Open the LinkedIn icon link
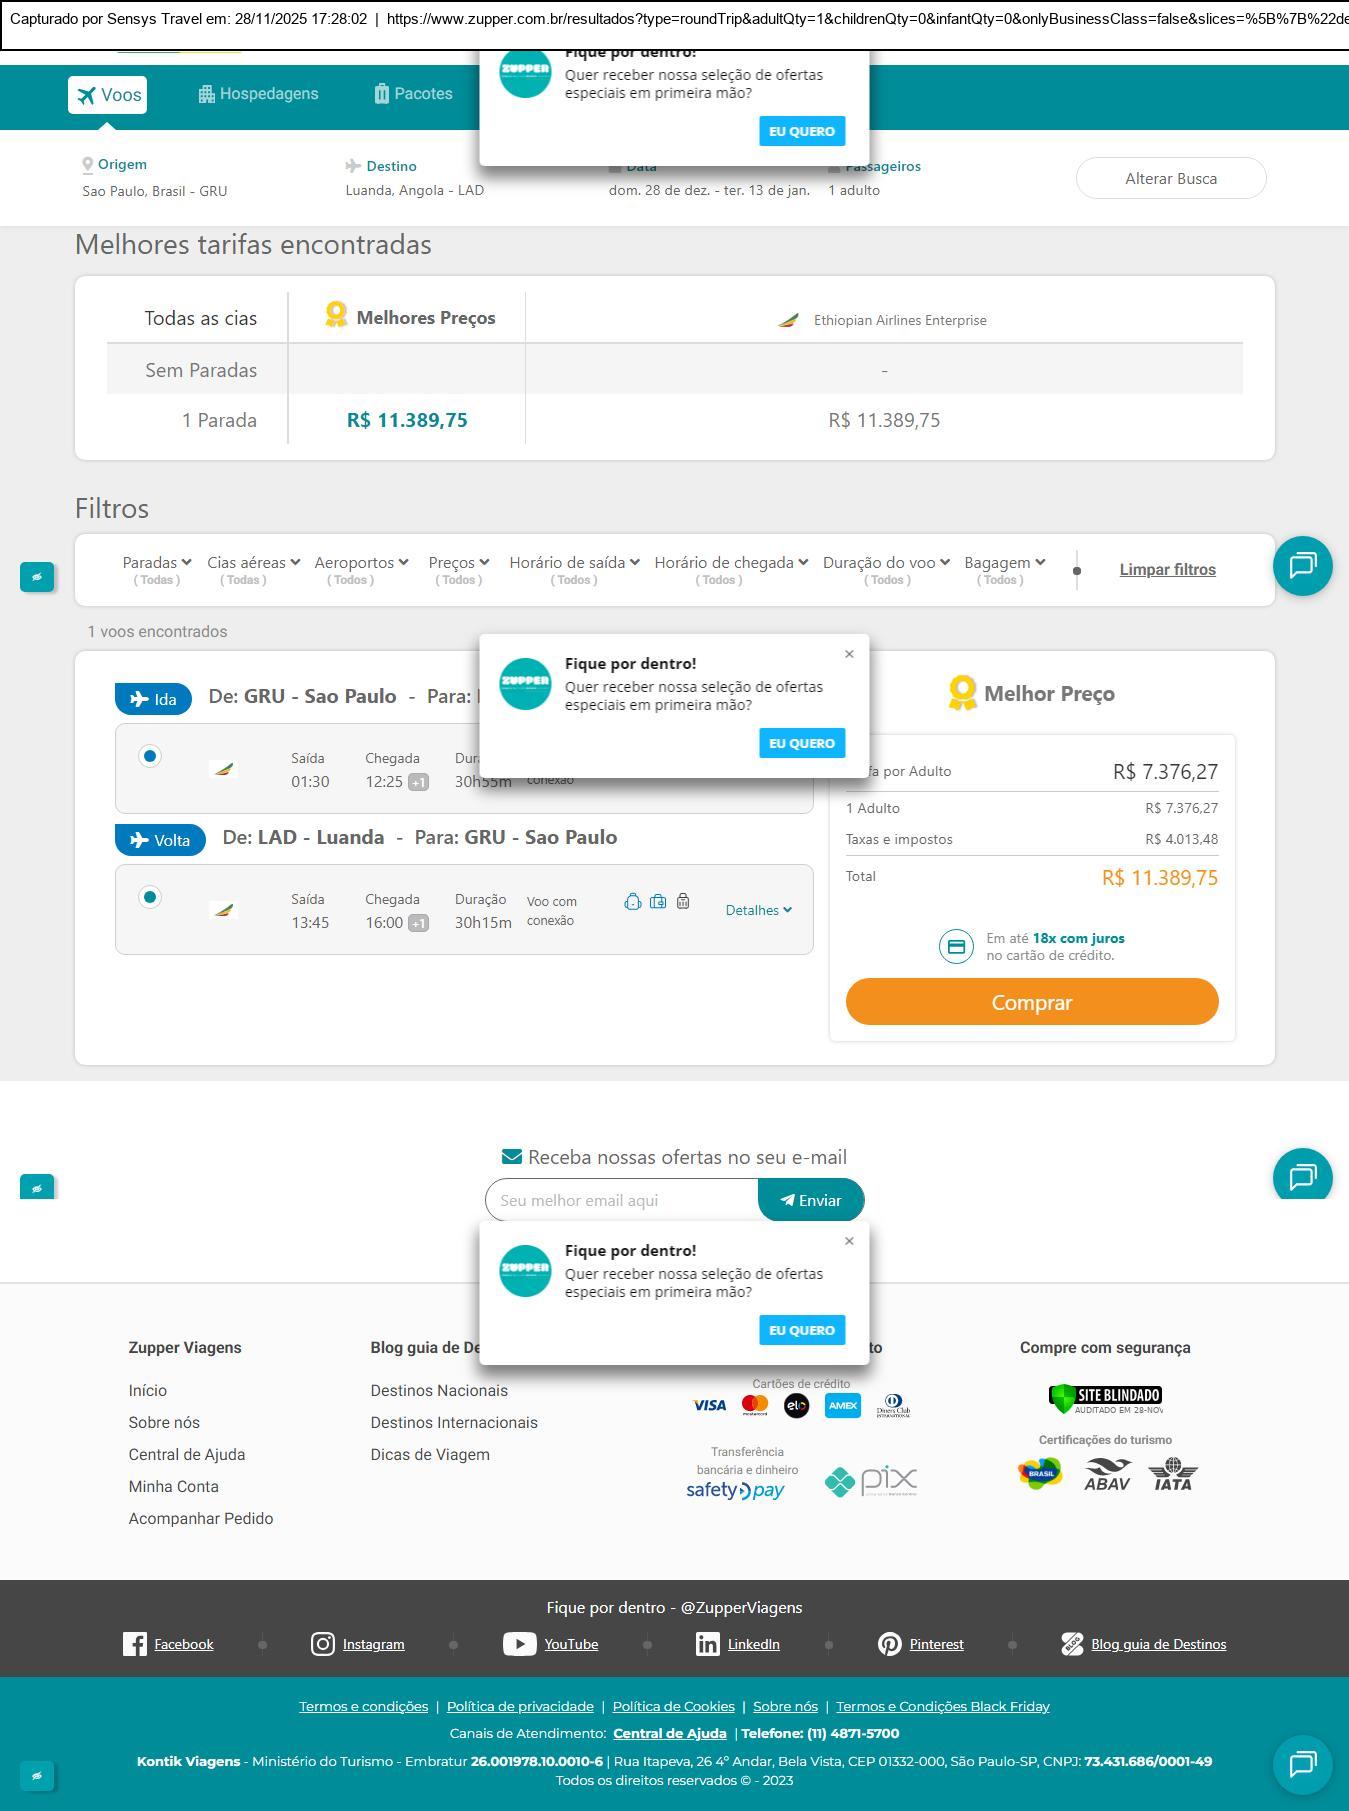This screenshot has width=1349, height=1811. 708,1644
